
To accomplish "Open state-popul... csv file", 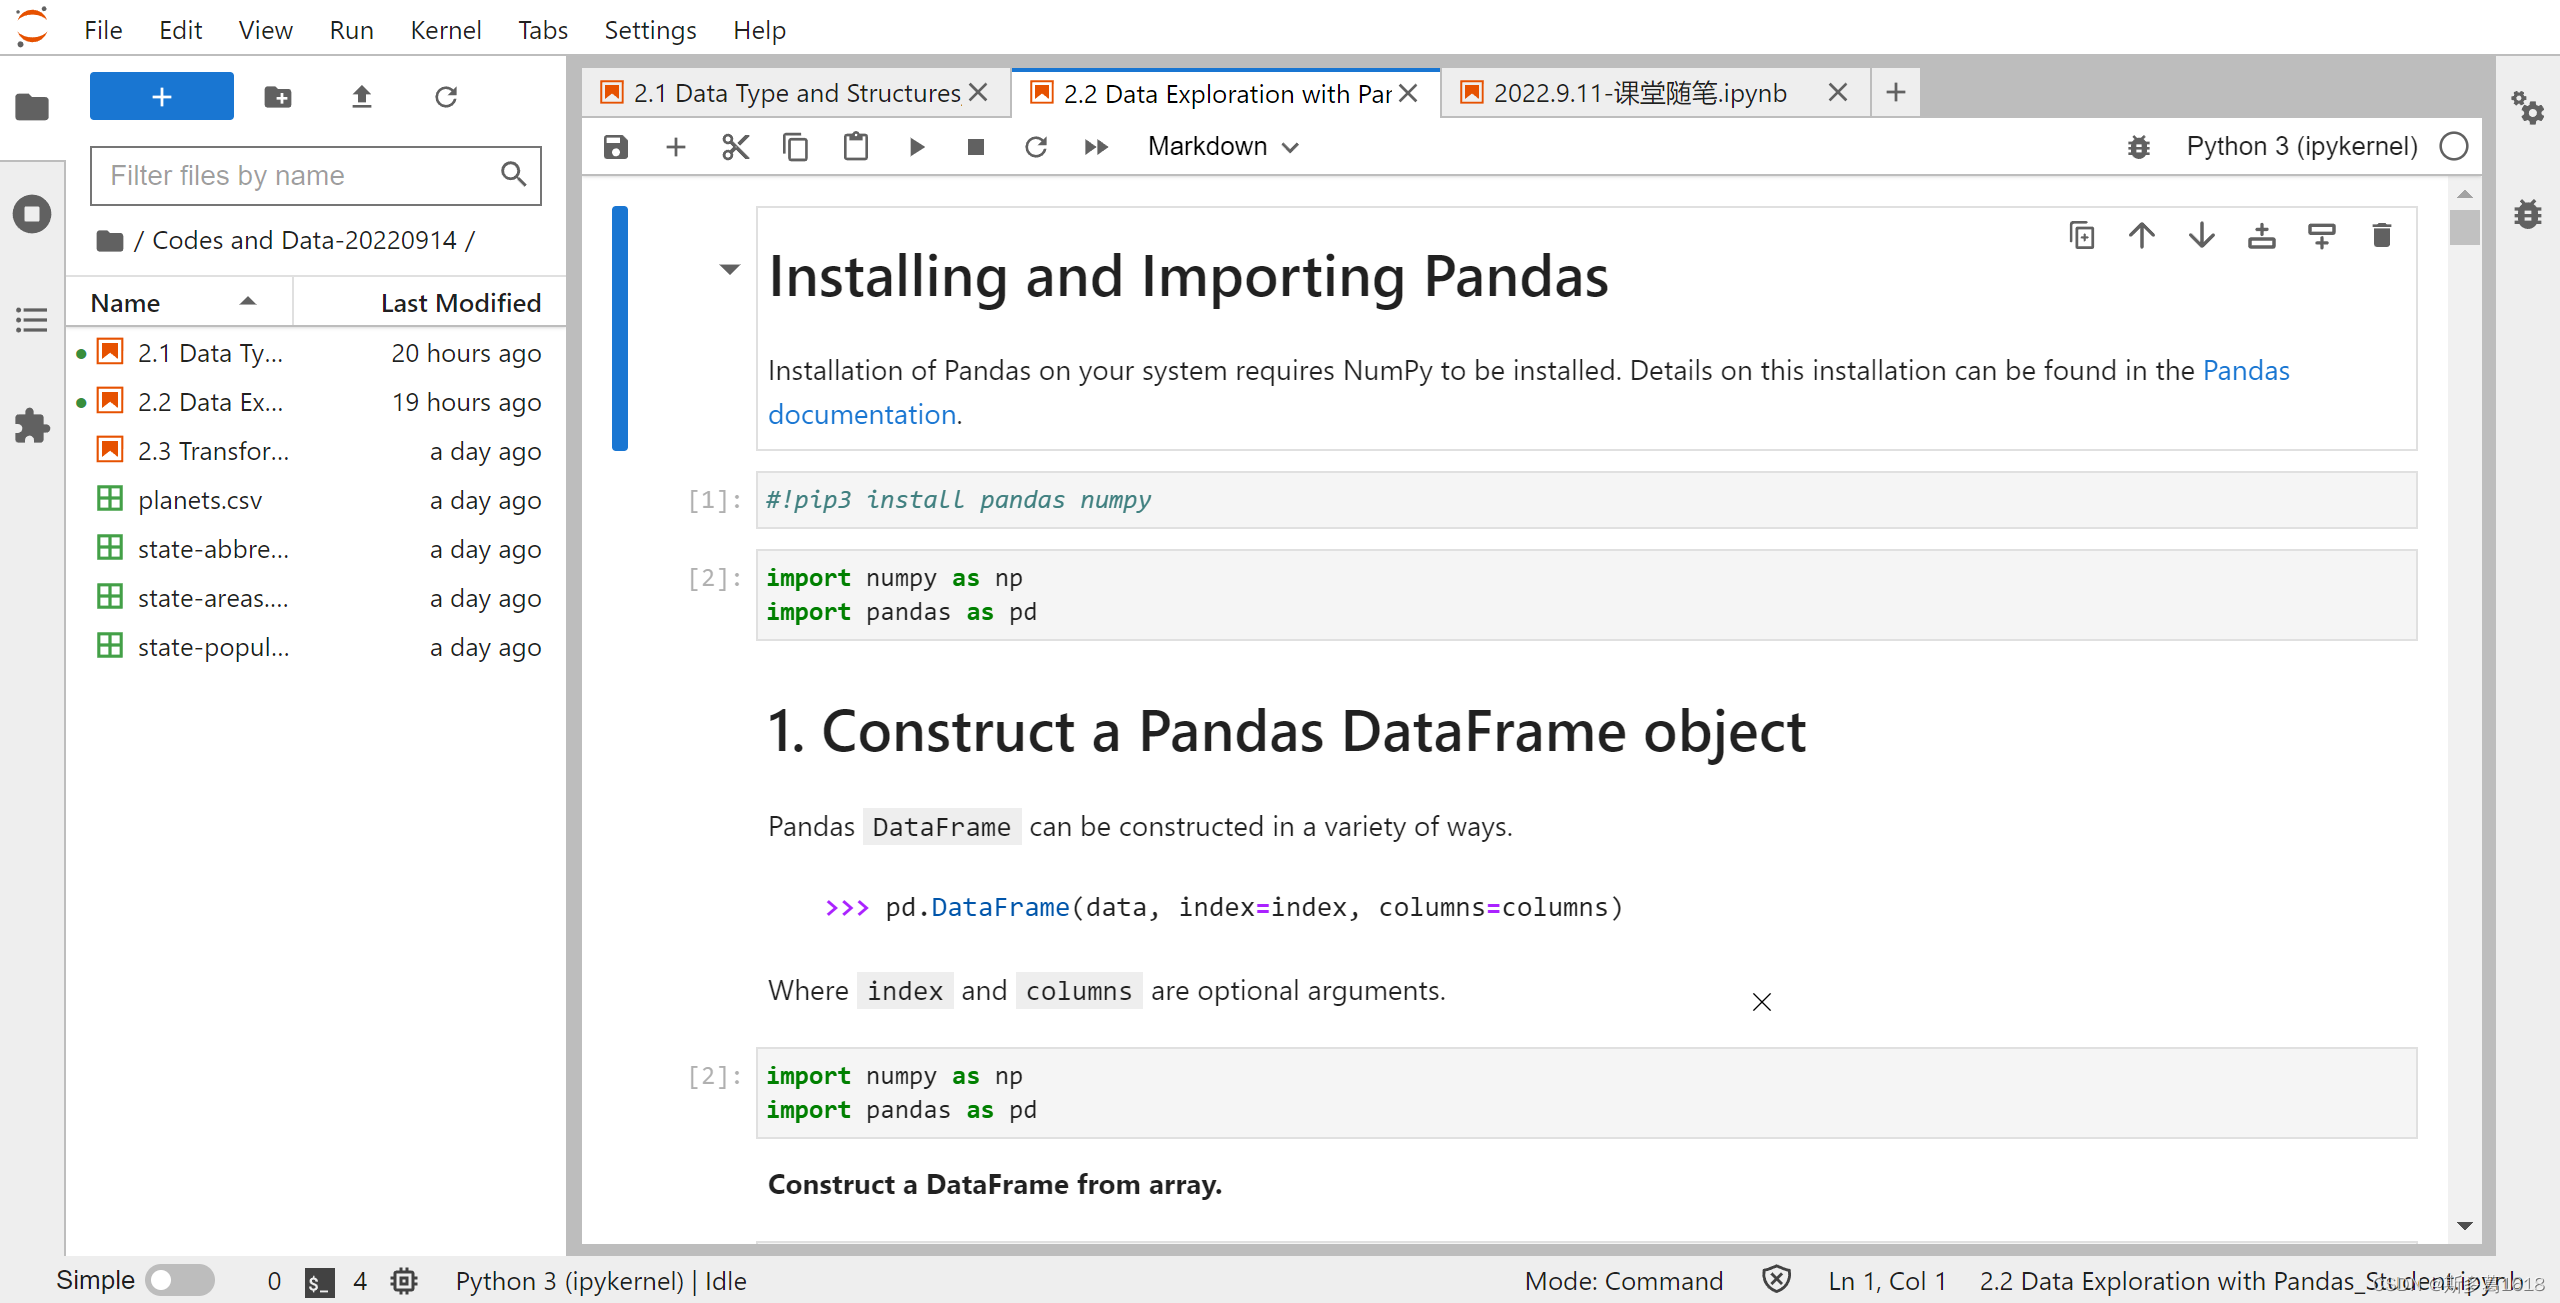I will point(316,647).
